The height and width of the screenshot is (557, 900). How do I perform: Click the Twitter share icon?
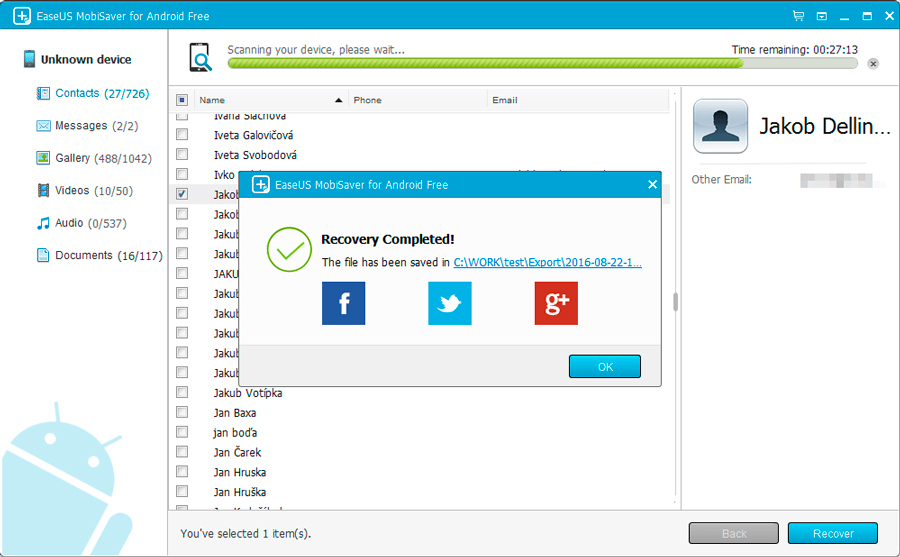(x=449, y=303)
